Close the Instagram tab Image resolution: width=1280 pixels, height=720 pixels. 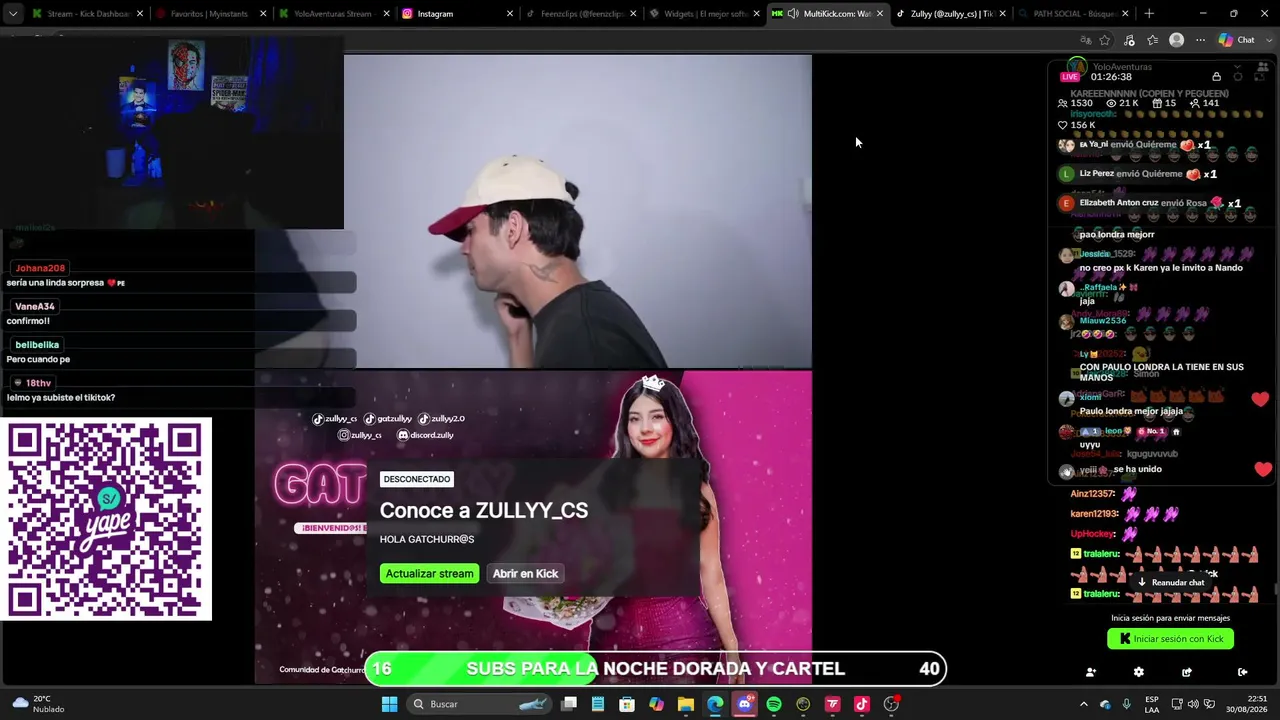coord(510,14)
